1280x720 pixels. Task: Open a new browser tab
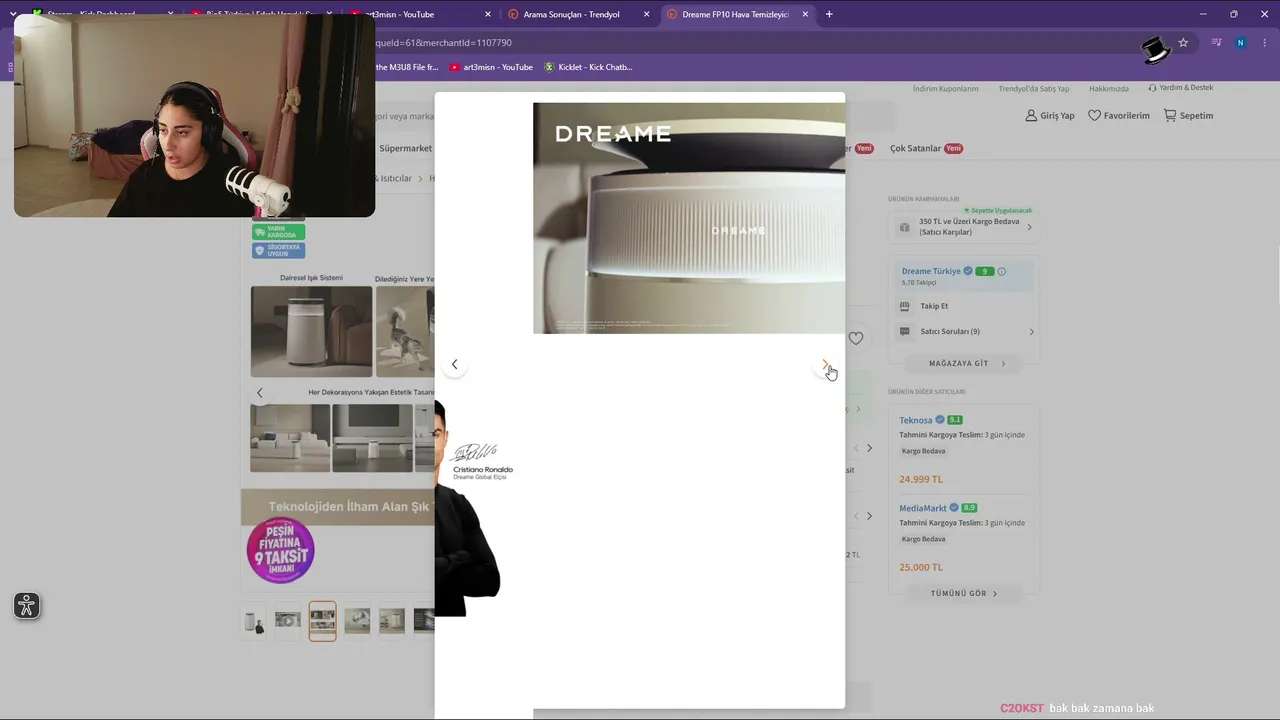(829, 14)
